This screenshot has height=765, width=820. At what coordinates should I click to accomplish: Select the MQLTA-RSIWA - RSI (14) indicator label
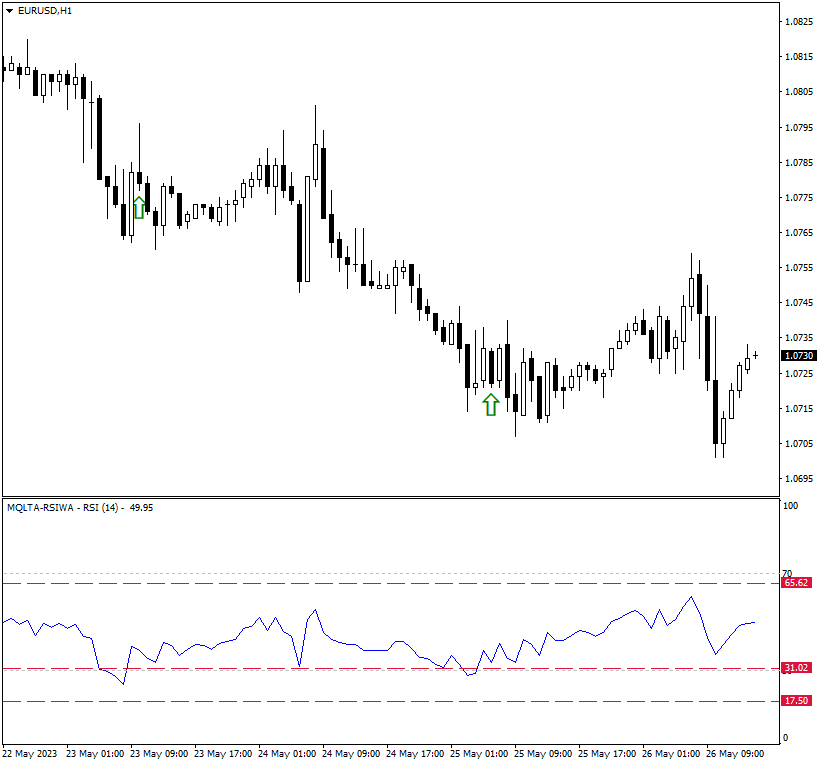pyautogui.click(x=65, y=508)
